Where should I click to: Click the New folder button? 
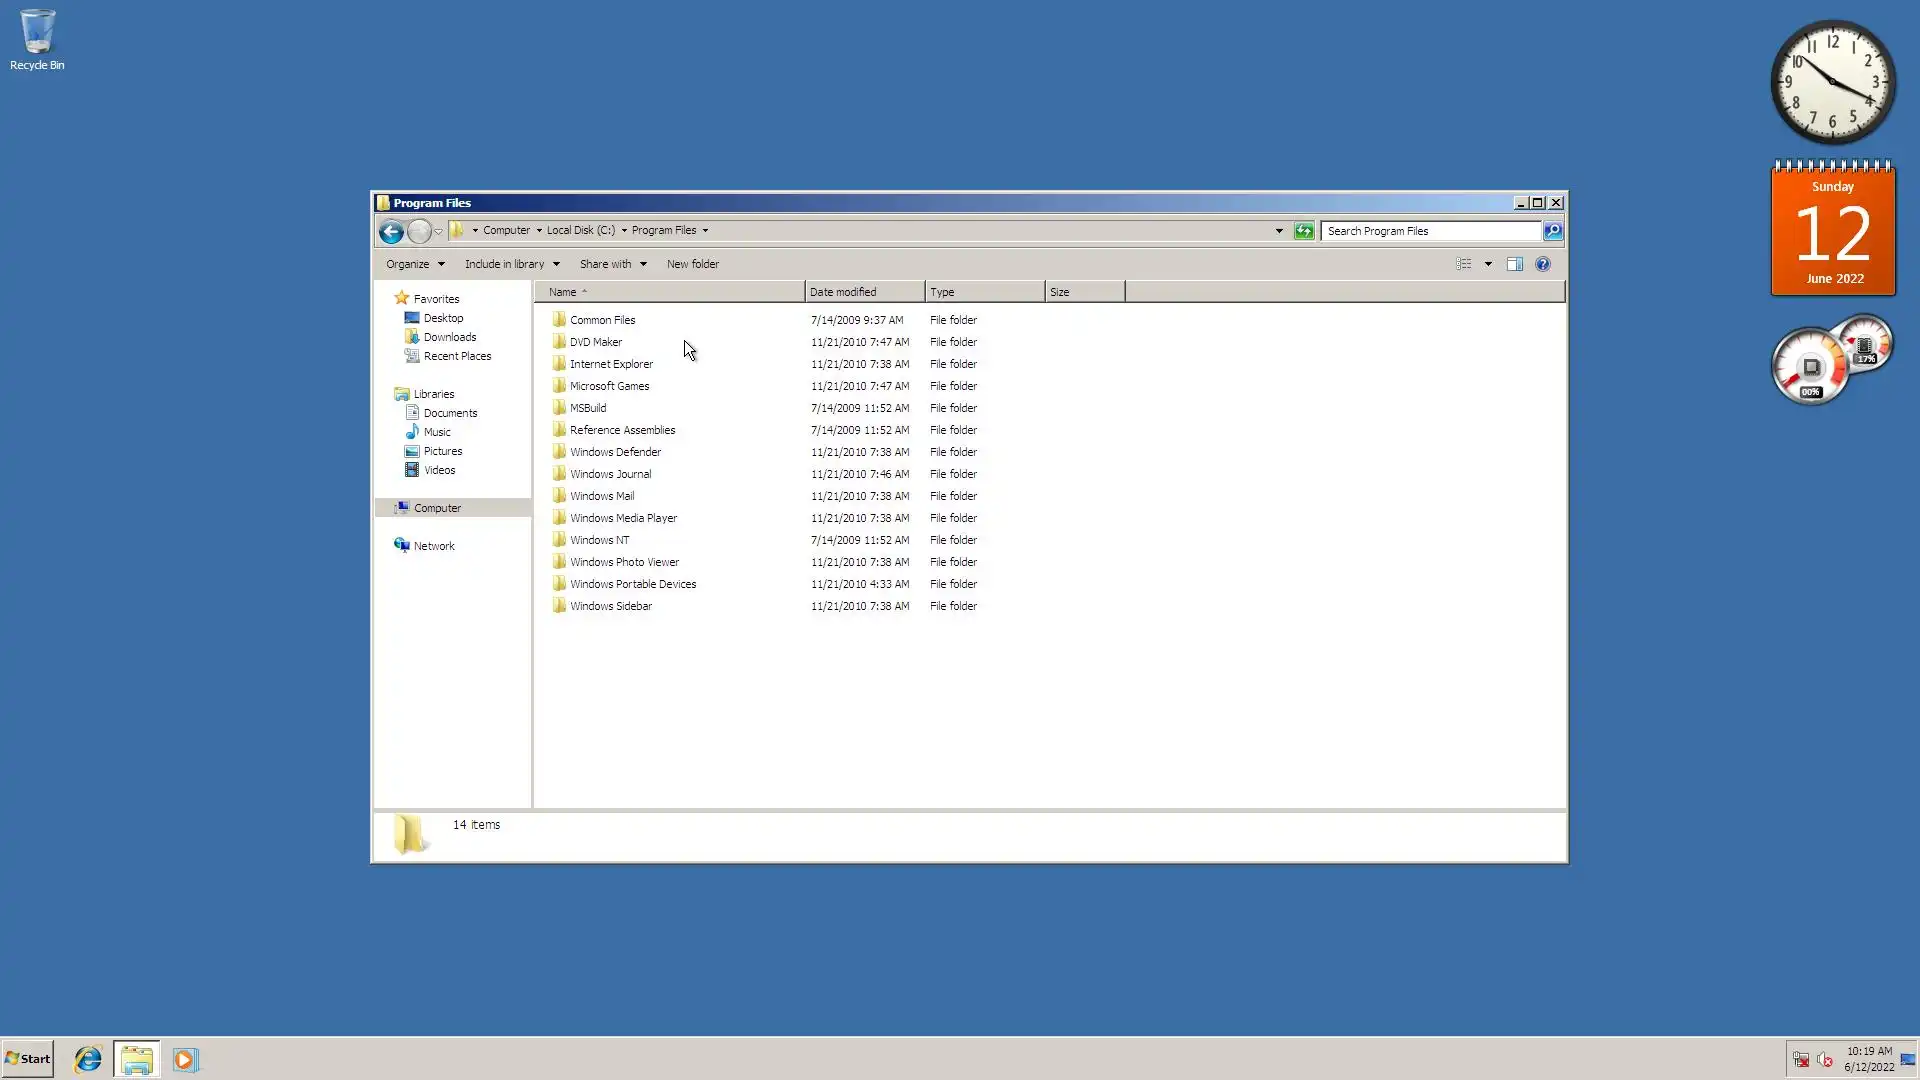pyautogui.click(x=692, y=264)
